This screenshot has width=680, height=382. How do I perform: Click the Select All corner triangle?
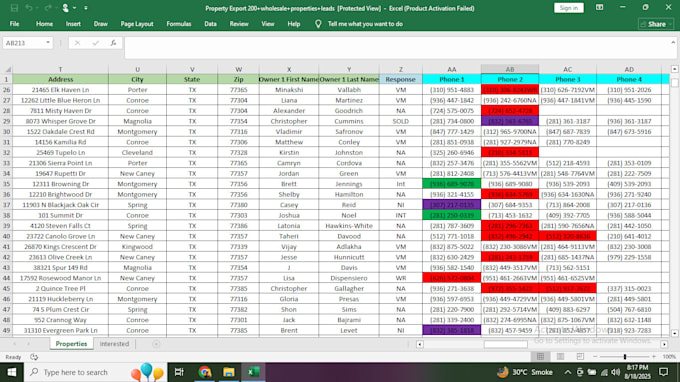(x=7, y=69)
